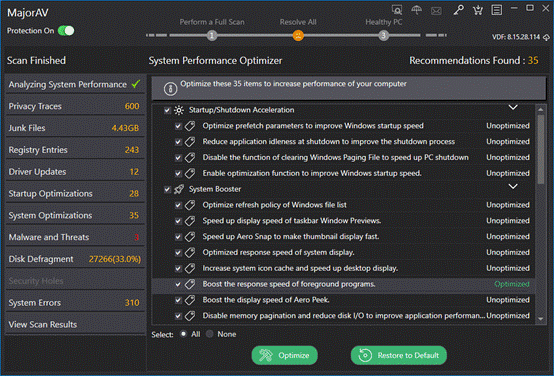Click the Optimize button
Image resolution: width=554 pixels, height=376 pixels.
pos(284,356)
